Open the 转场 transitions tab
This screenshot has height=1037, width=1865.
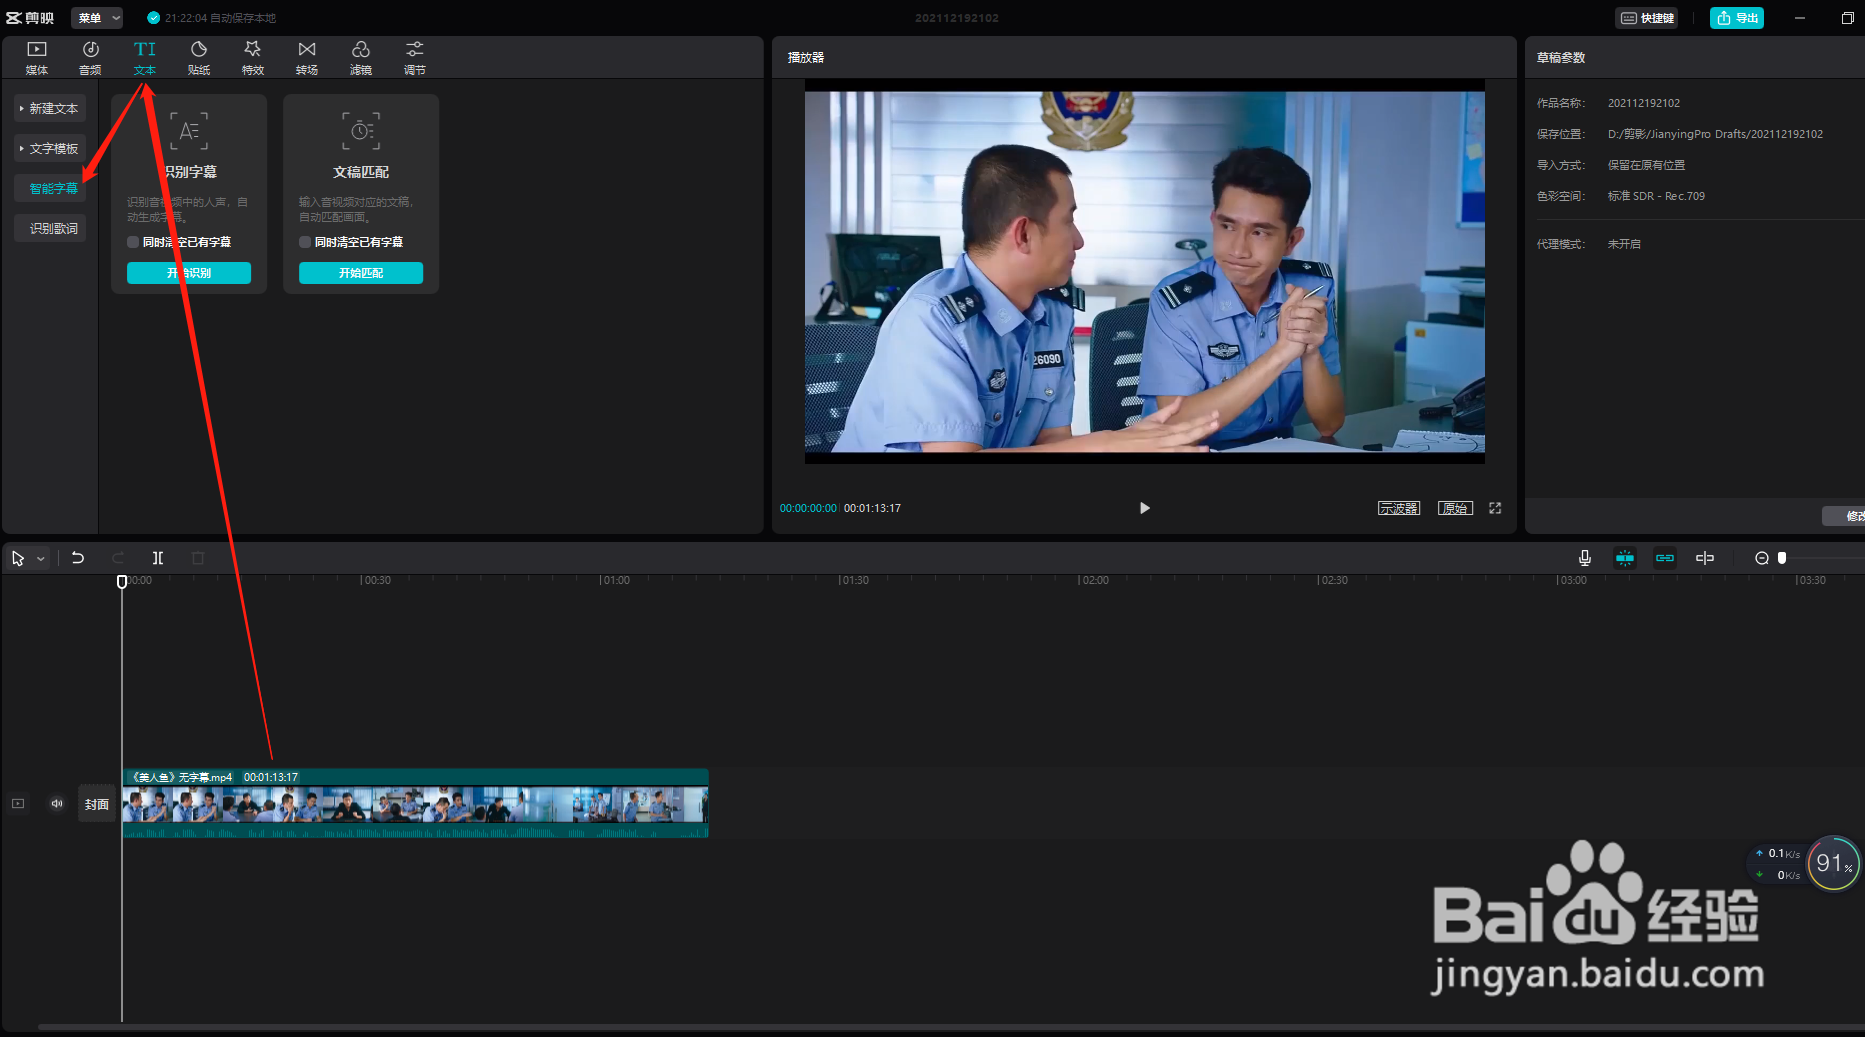click(x=307, y=58)
